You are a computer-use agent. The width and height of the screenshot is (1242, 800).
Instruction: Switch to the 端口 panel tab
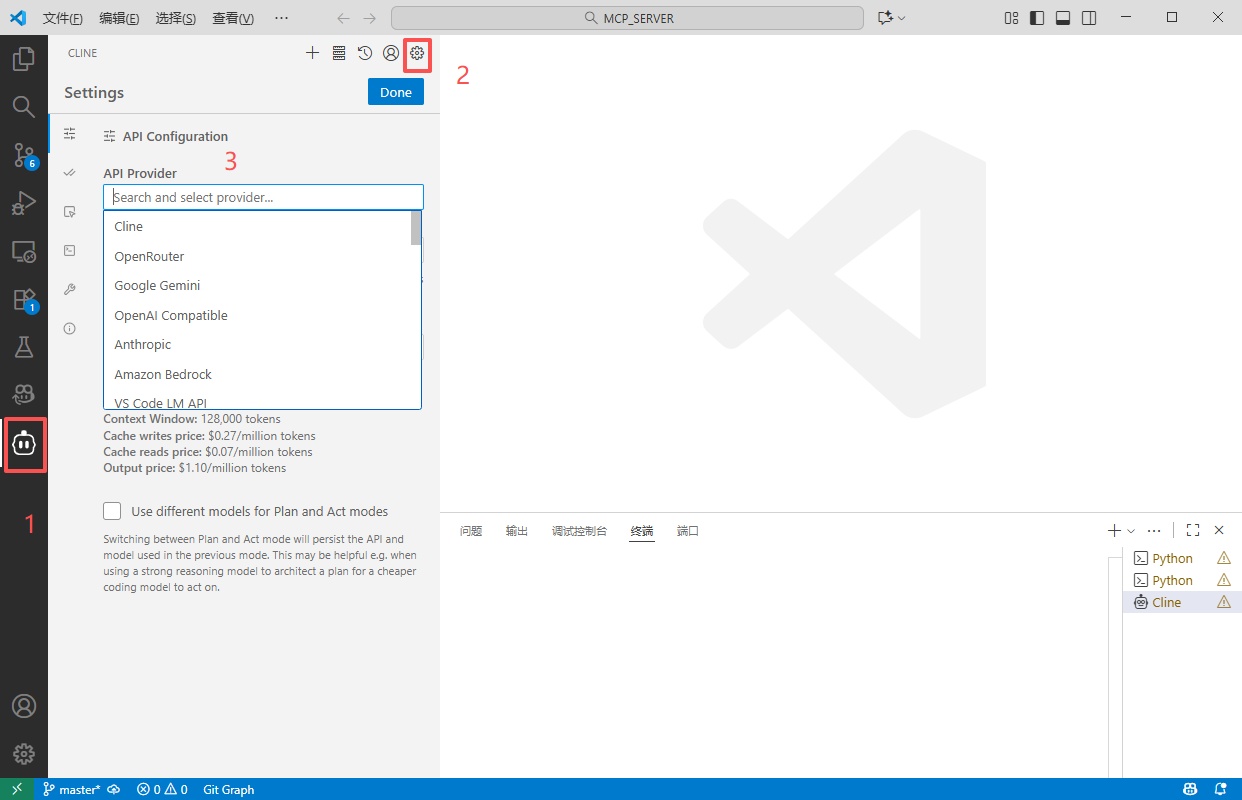click(x=688, y=531)
